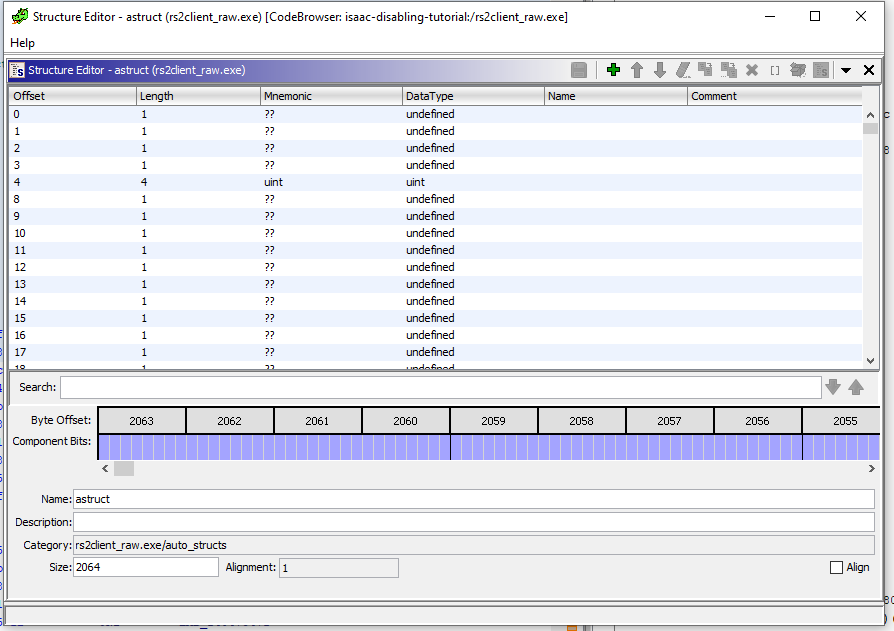Click the uint DataType cell
This screenshot has width=894, height=631.
pos(473,182)
